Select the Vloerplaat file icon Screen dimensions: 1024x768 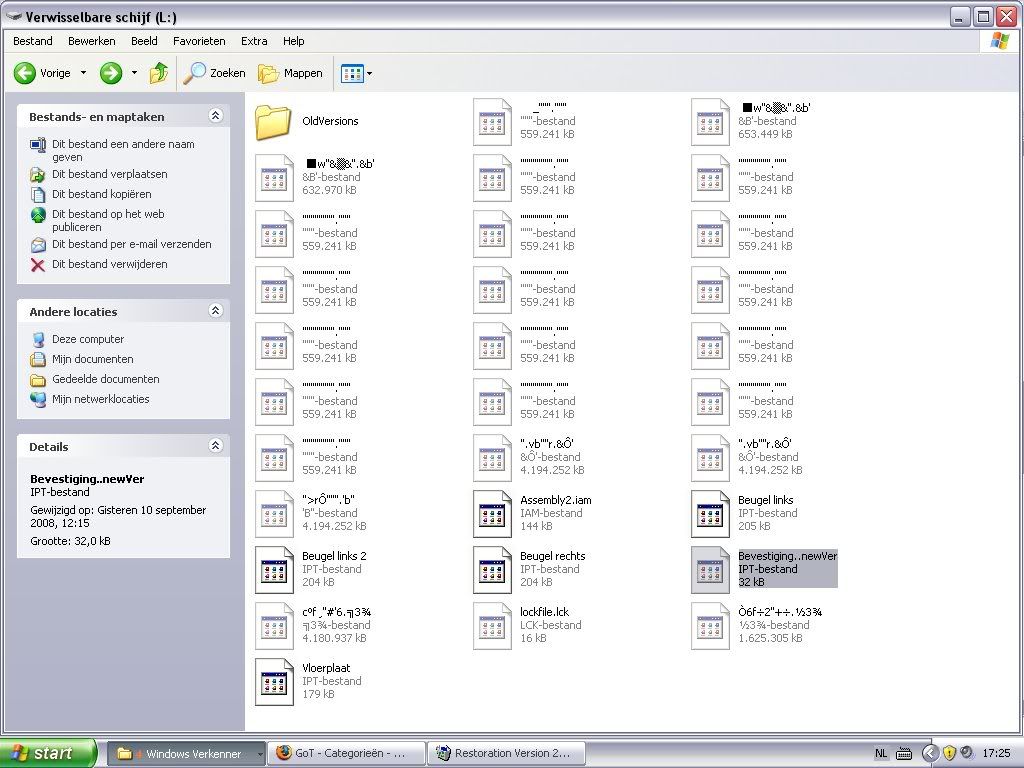(274, 682)
